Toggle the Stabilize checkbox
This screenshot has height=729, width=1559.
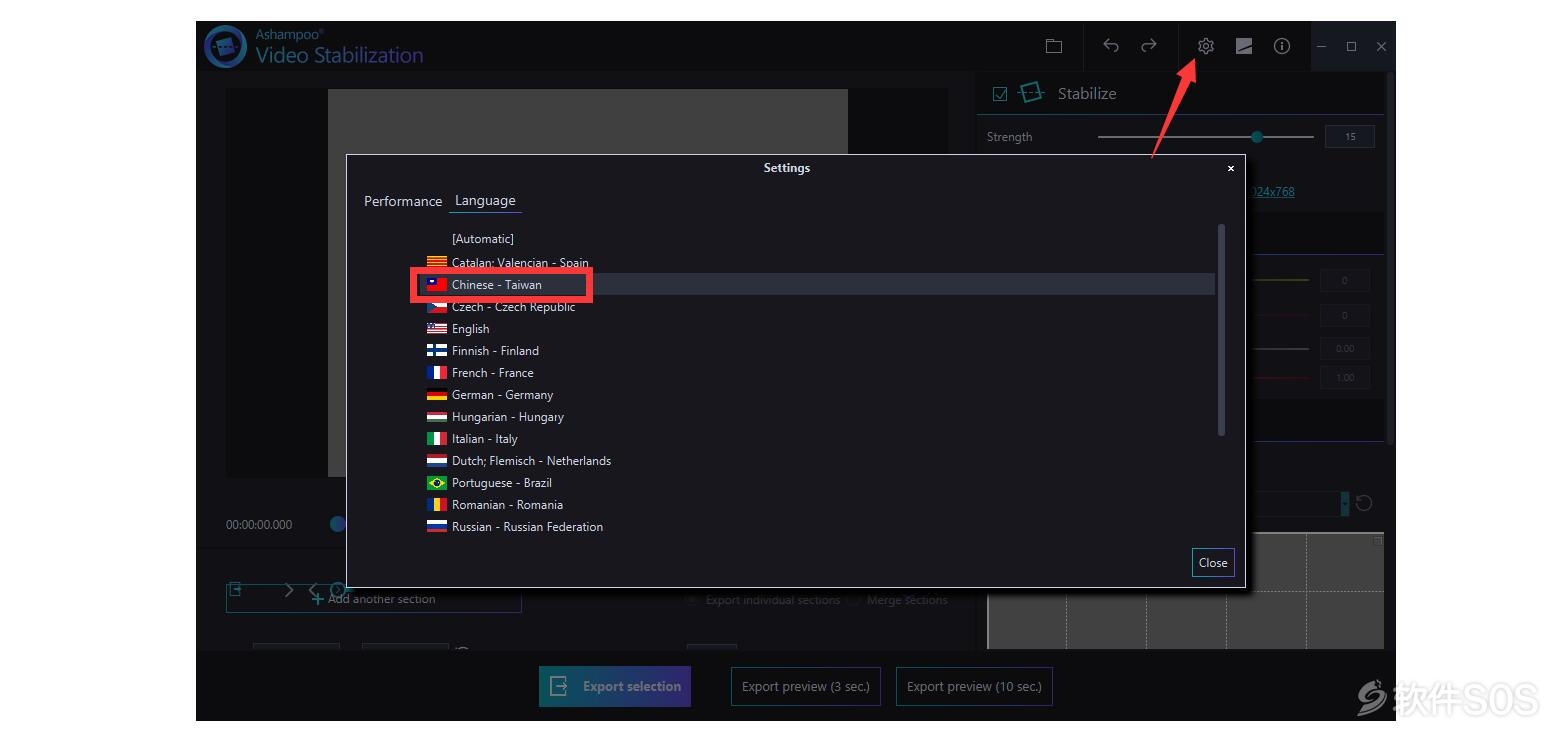pyautogui.click(x=999, y=94)
